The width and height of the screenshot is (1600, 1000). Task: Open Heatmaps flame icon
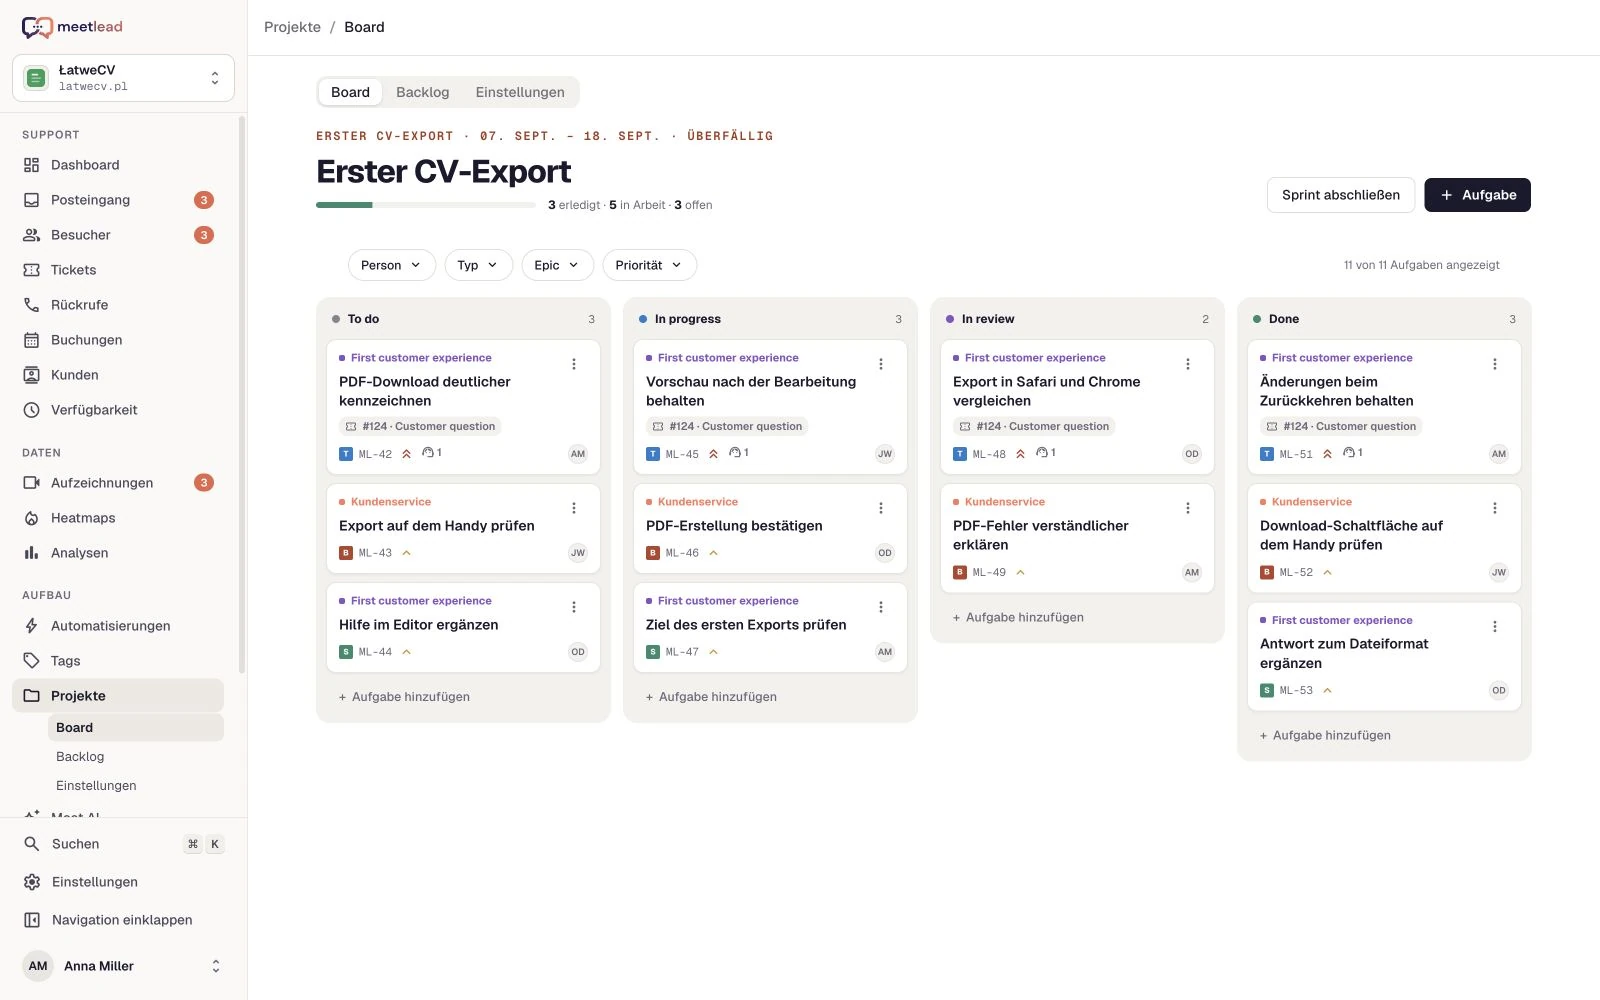(x=31, y=518)
